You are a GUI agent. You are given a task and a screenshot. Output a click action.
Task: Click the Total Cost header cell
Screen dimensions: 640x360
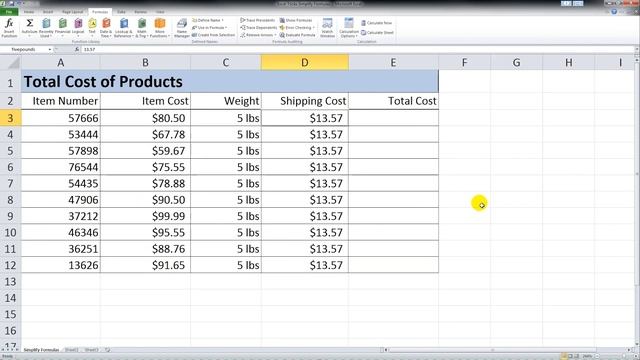click(x=393, y=101)
